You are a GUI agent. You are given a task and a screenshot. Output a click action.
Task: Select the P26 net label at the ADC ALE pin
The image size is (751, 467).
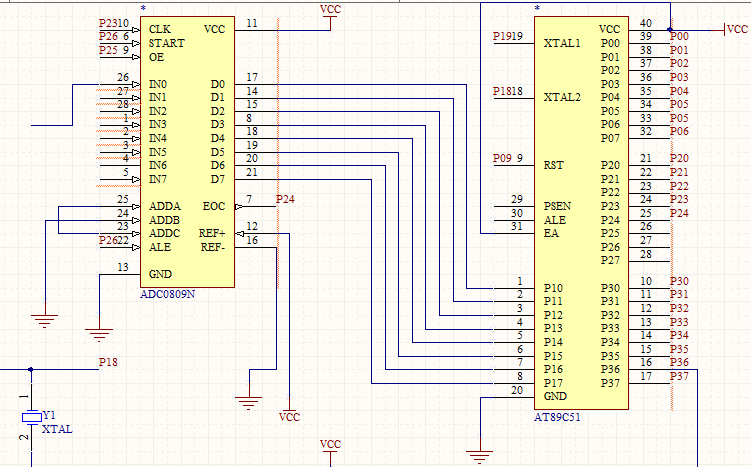(x=108, y=240)
